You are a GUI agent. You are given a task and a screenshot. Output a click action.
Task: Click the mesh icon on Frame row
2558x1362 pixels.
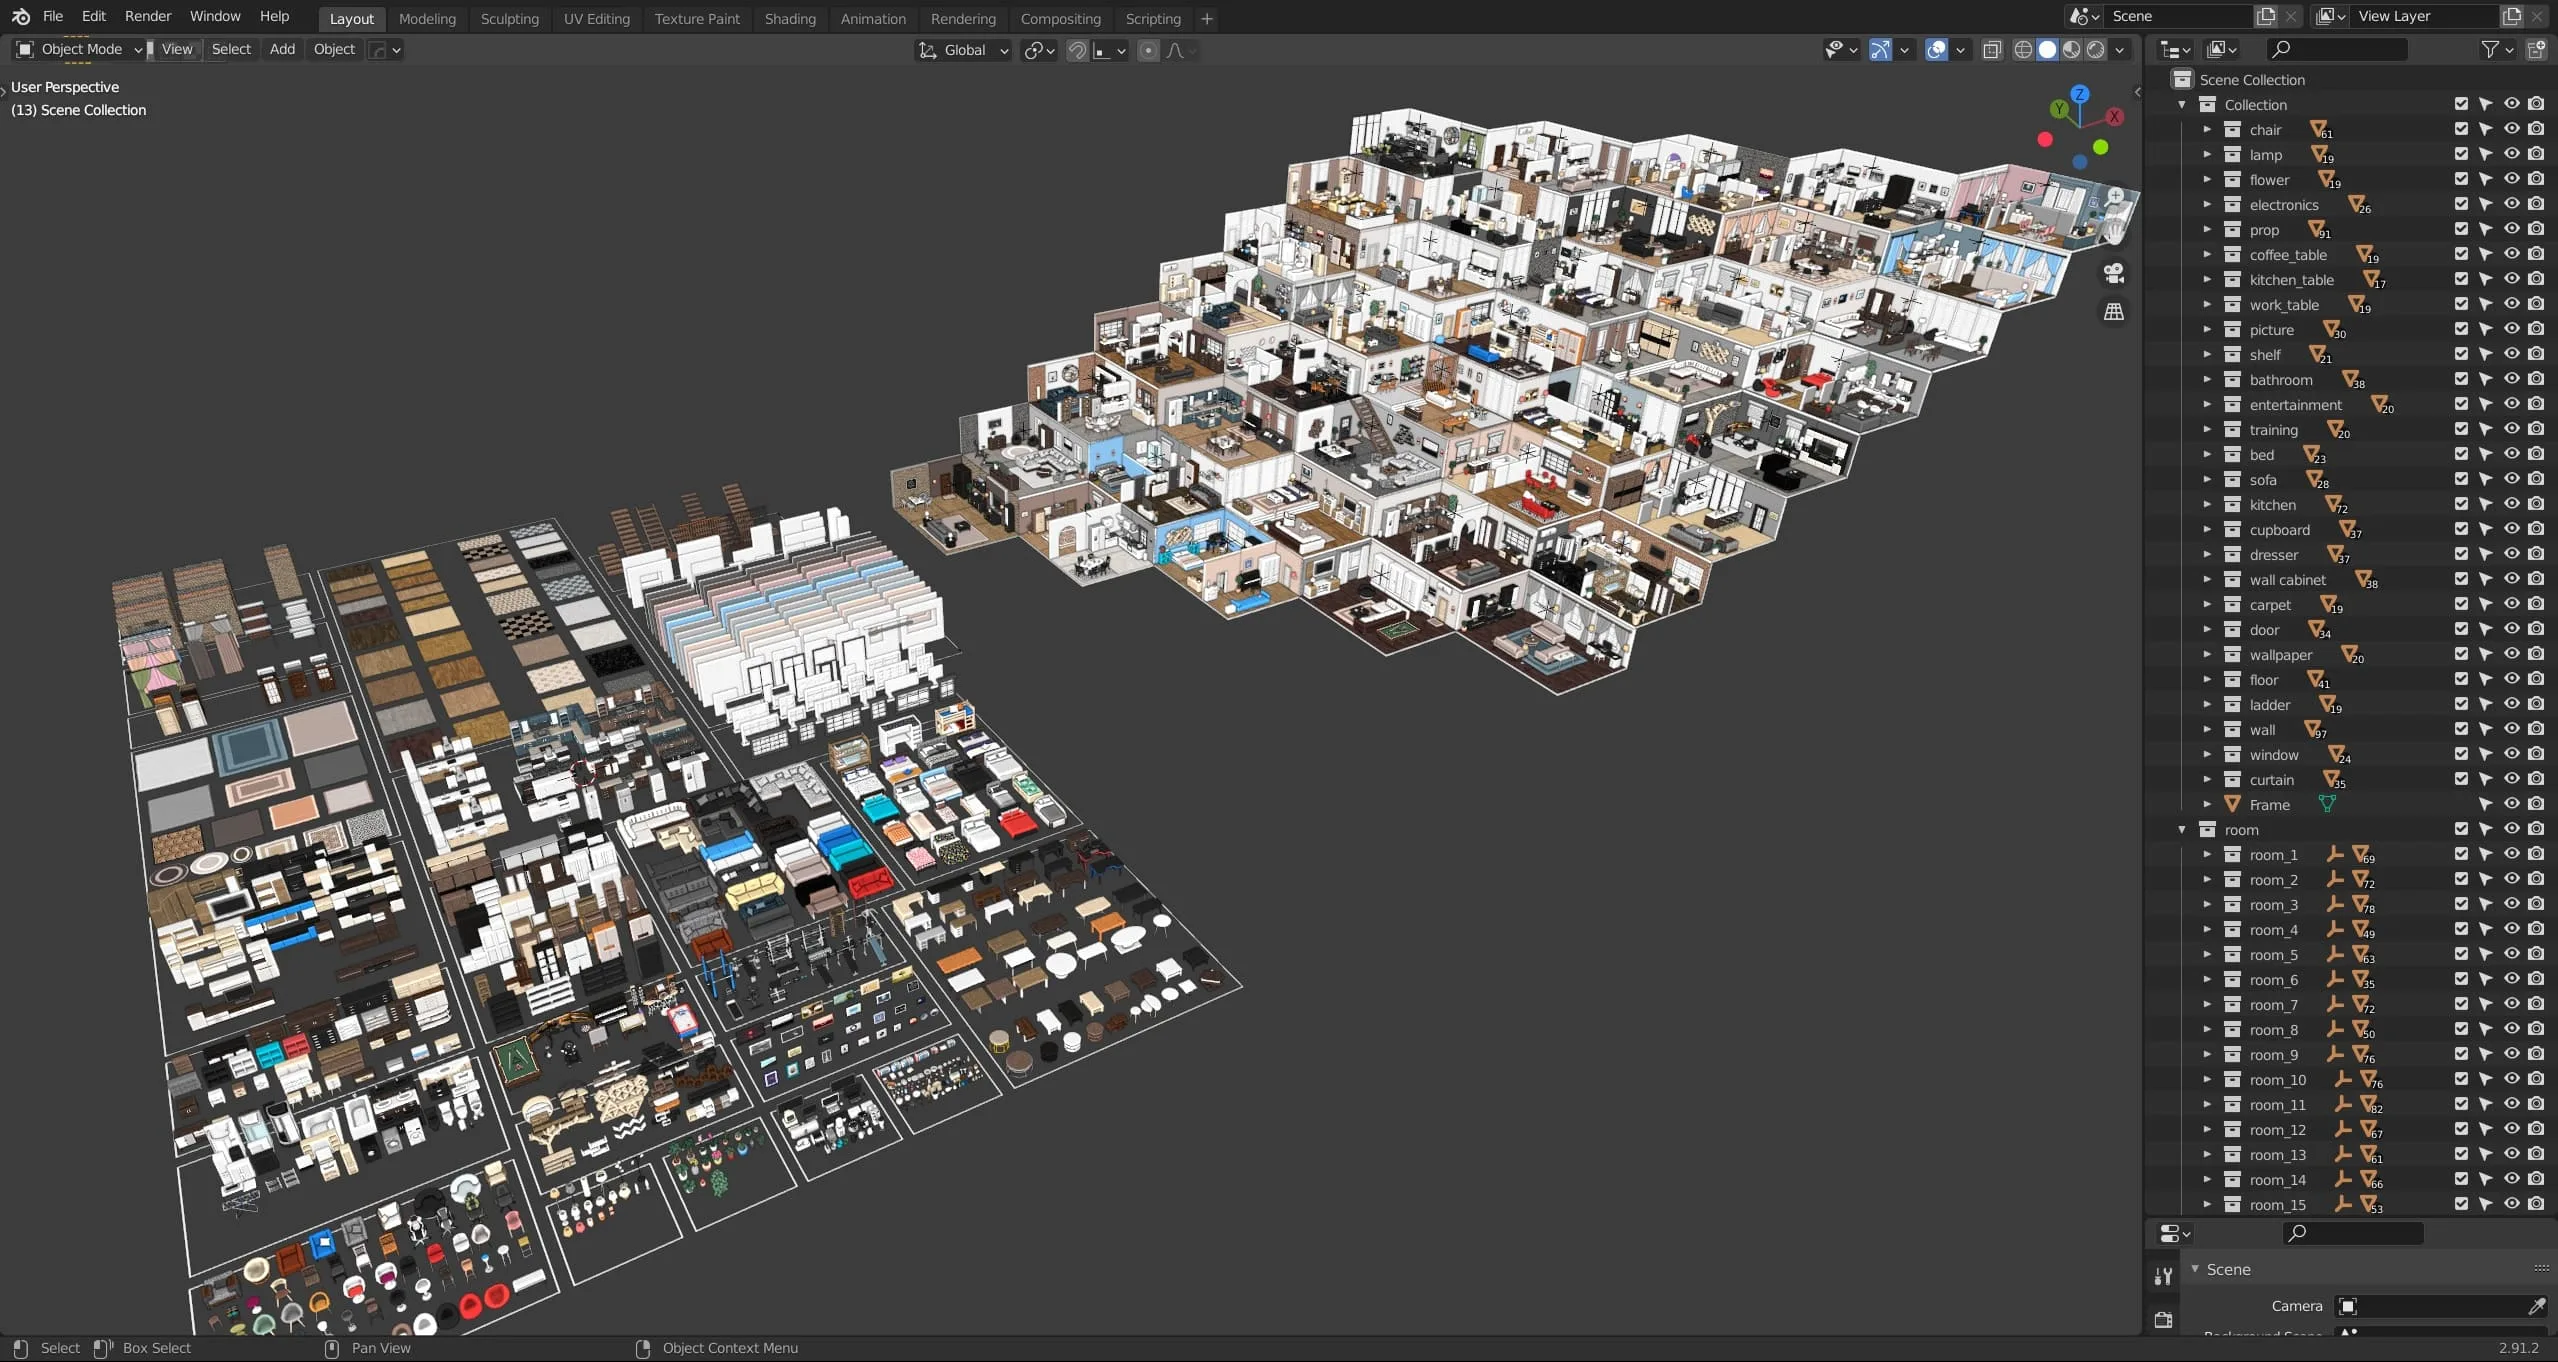(2327, 804)
